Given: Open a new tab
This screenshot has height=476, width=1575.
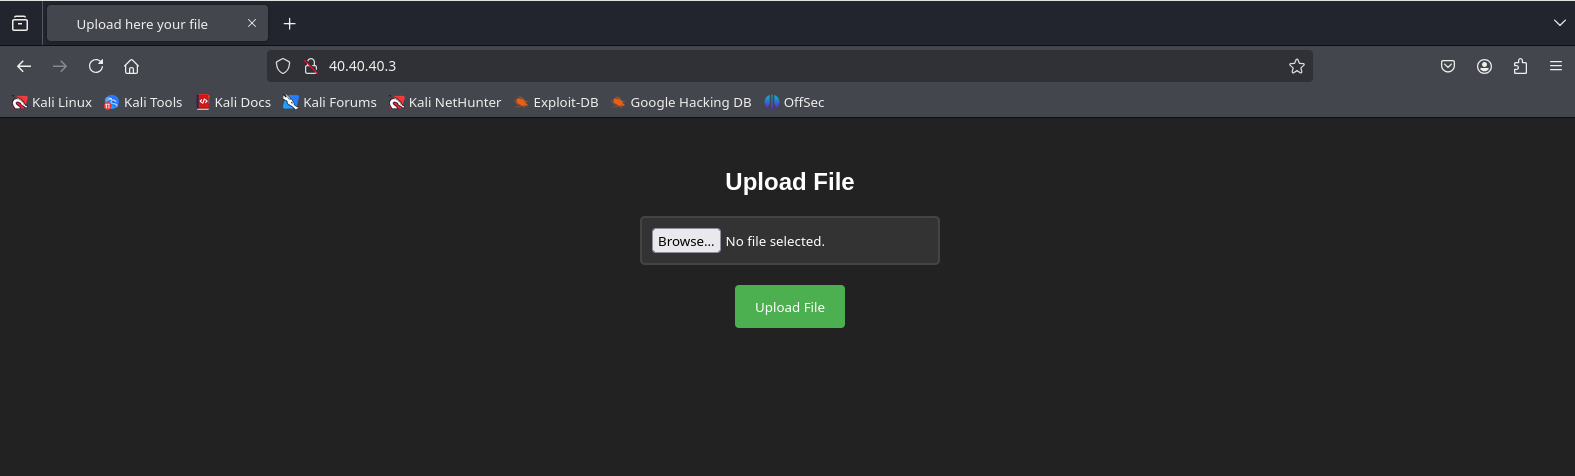Looking at the screenshot, I should click(x=289, y=24).
